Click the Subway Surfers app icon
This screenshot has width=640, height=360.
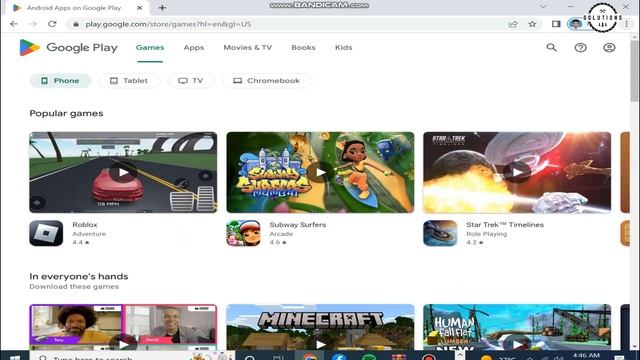pos(243,233)
